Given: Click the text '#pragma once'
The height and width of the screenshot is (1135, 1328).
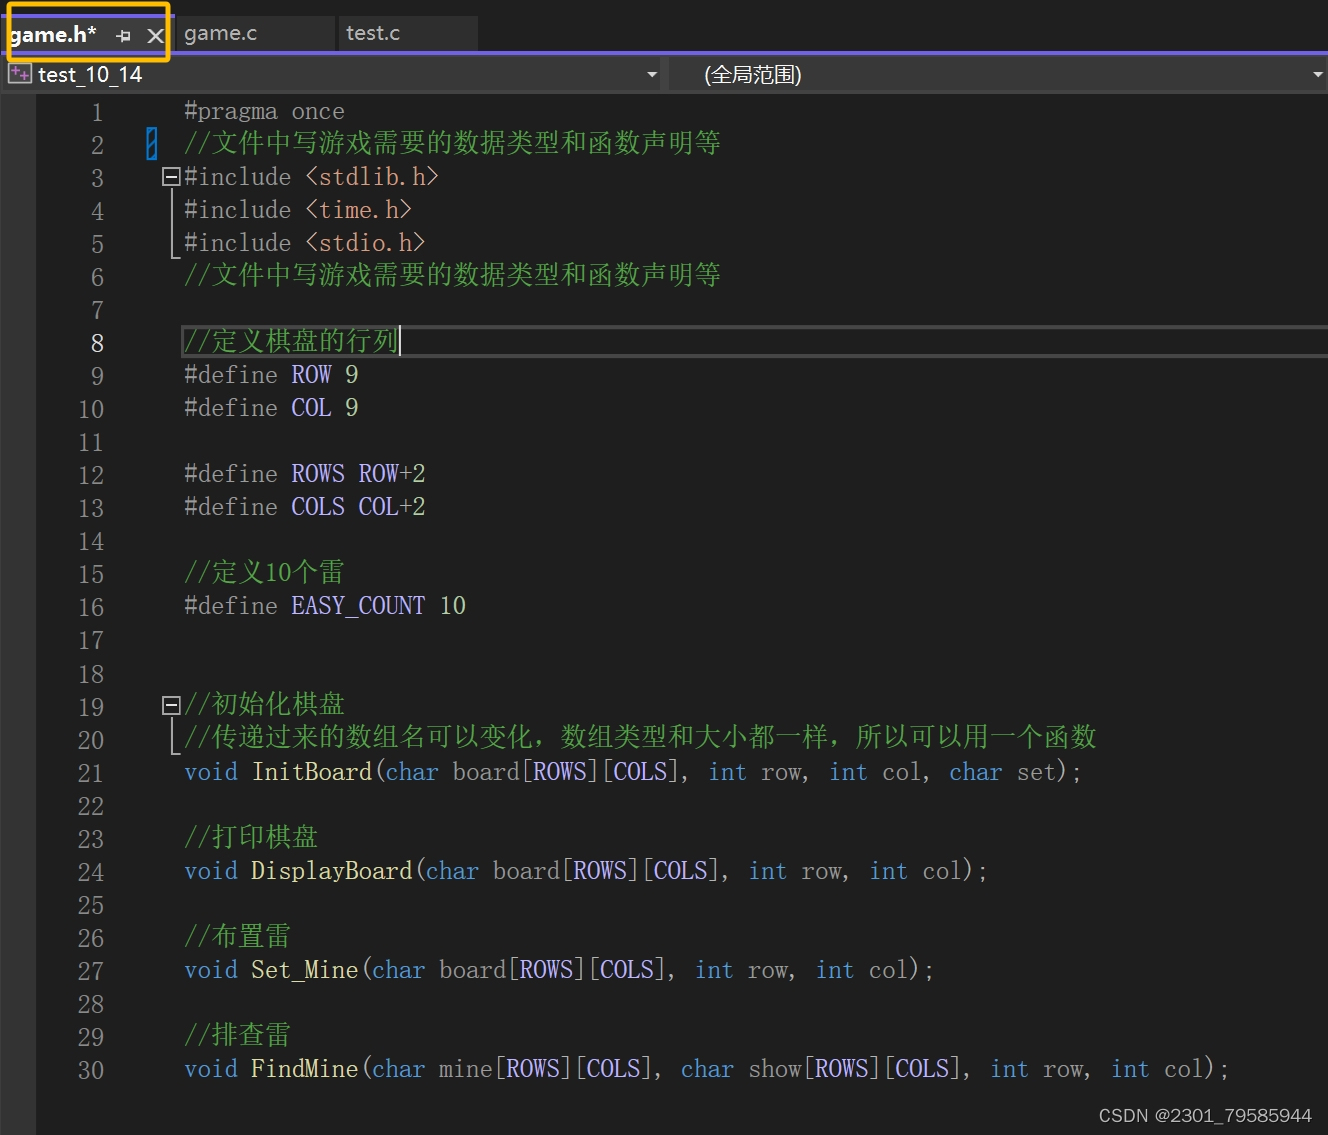Looking at the screenshot, I should coord(264,111).
